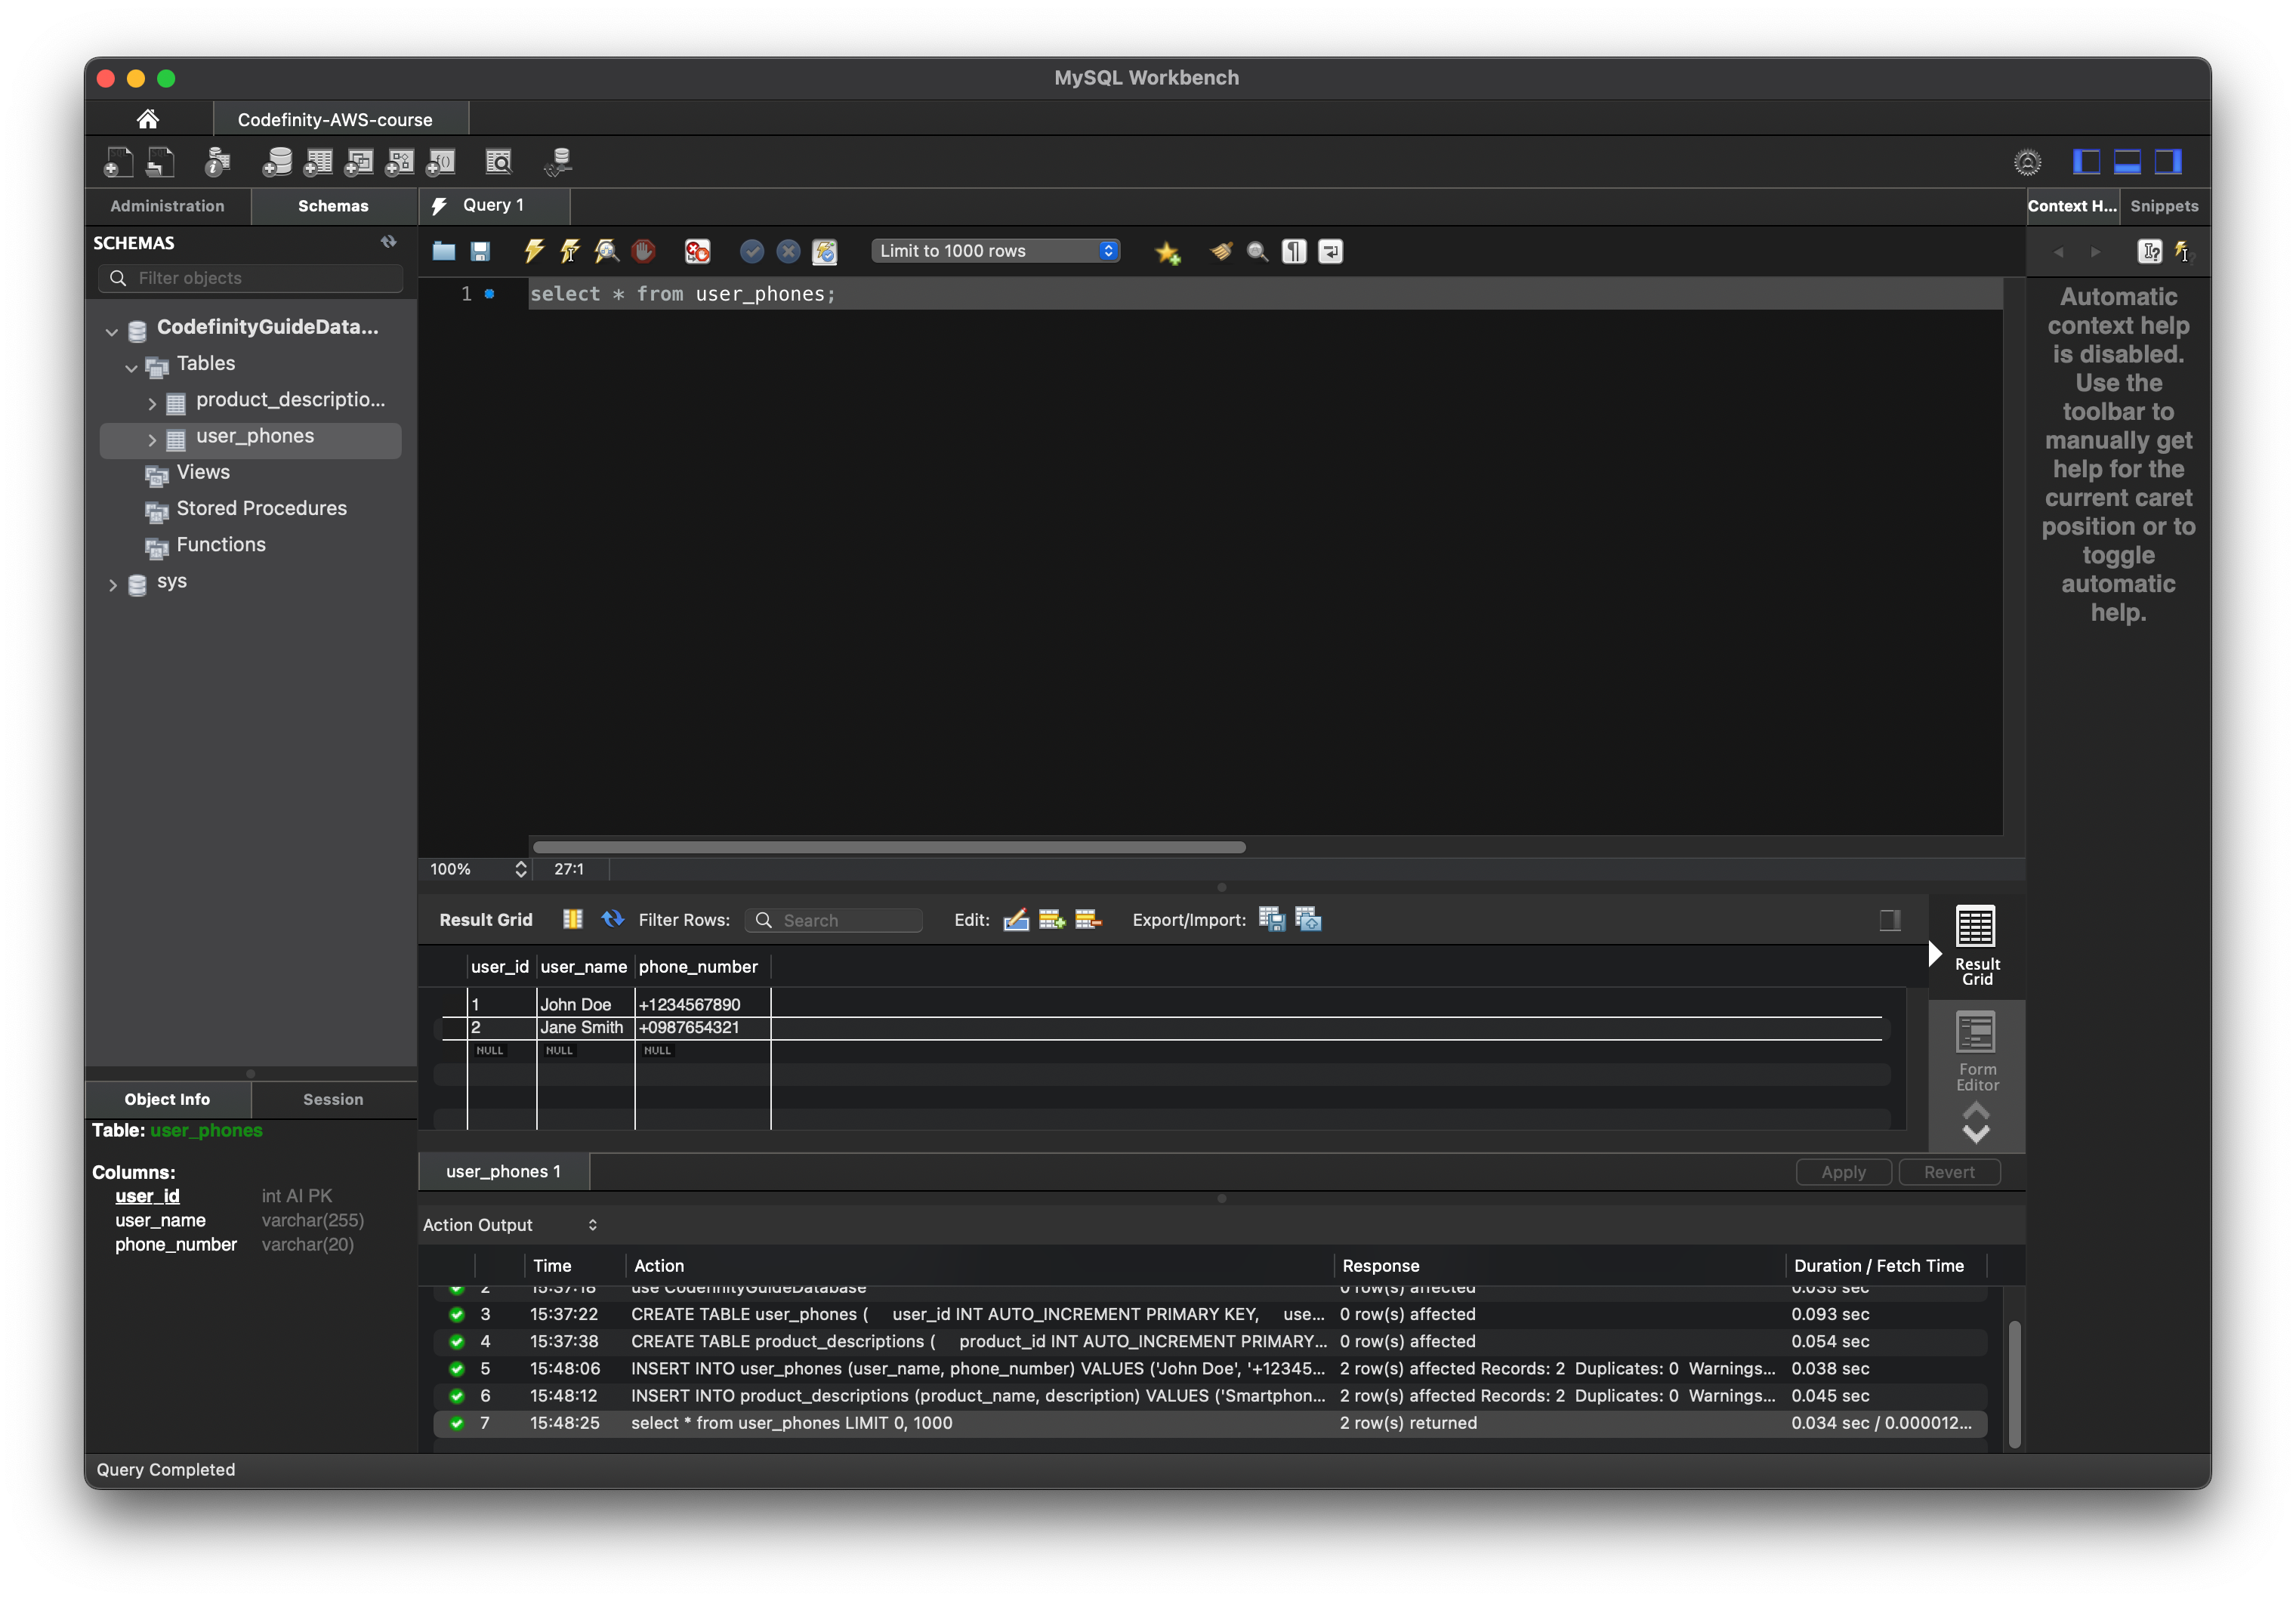Create a new view icon
2296x1601 pixels.
tap(359, 162)
